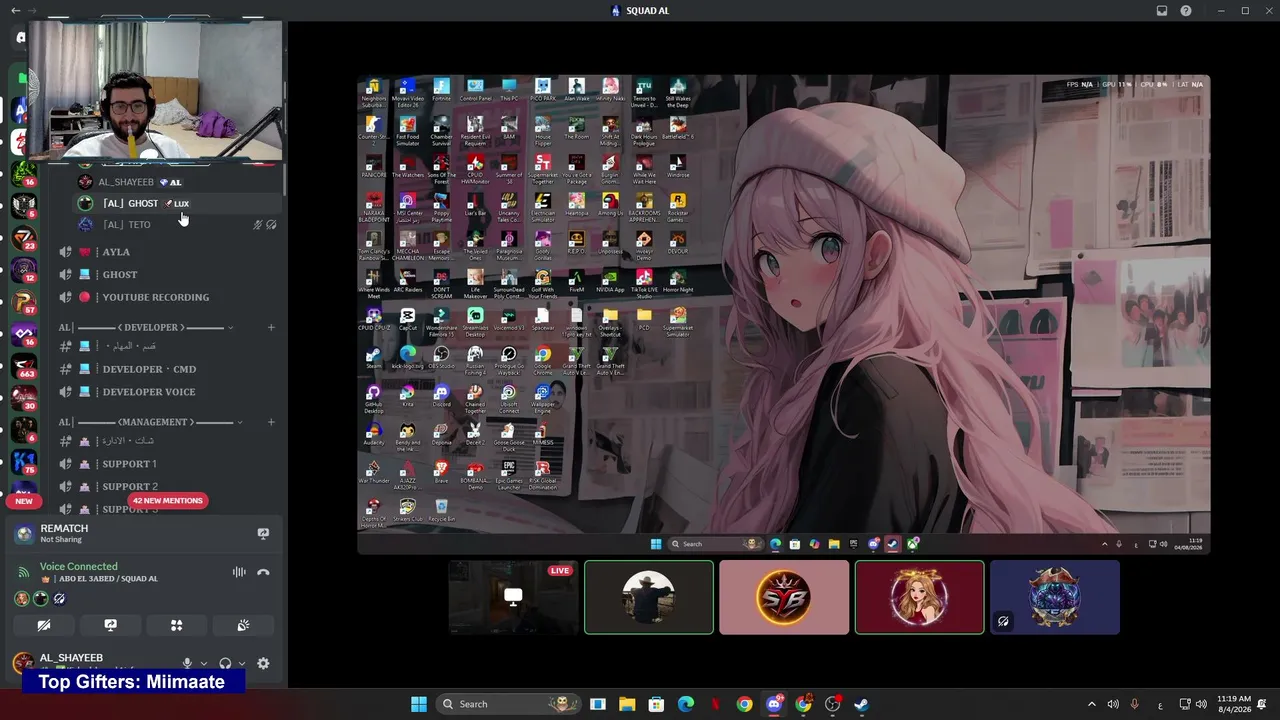Select the blonde girl avatar participant tile
Image resolution: width=1280 pixels, height=720 pixels.
(x=919, y=597)
